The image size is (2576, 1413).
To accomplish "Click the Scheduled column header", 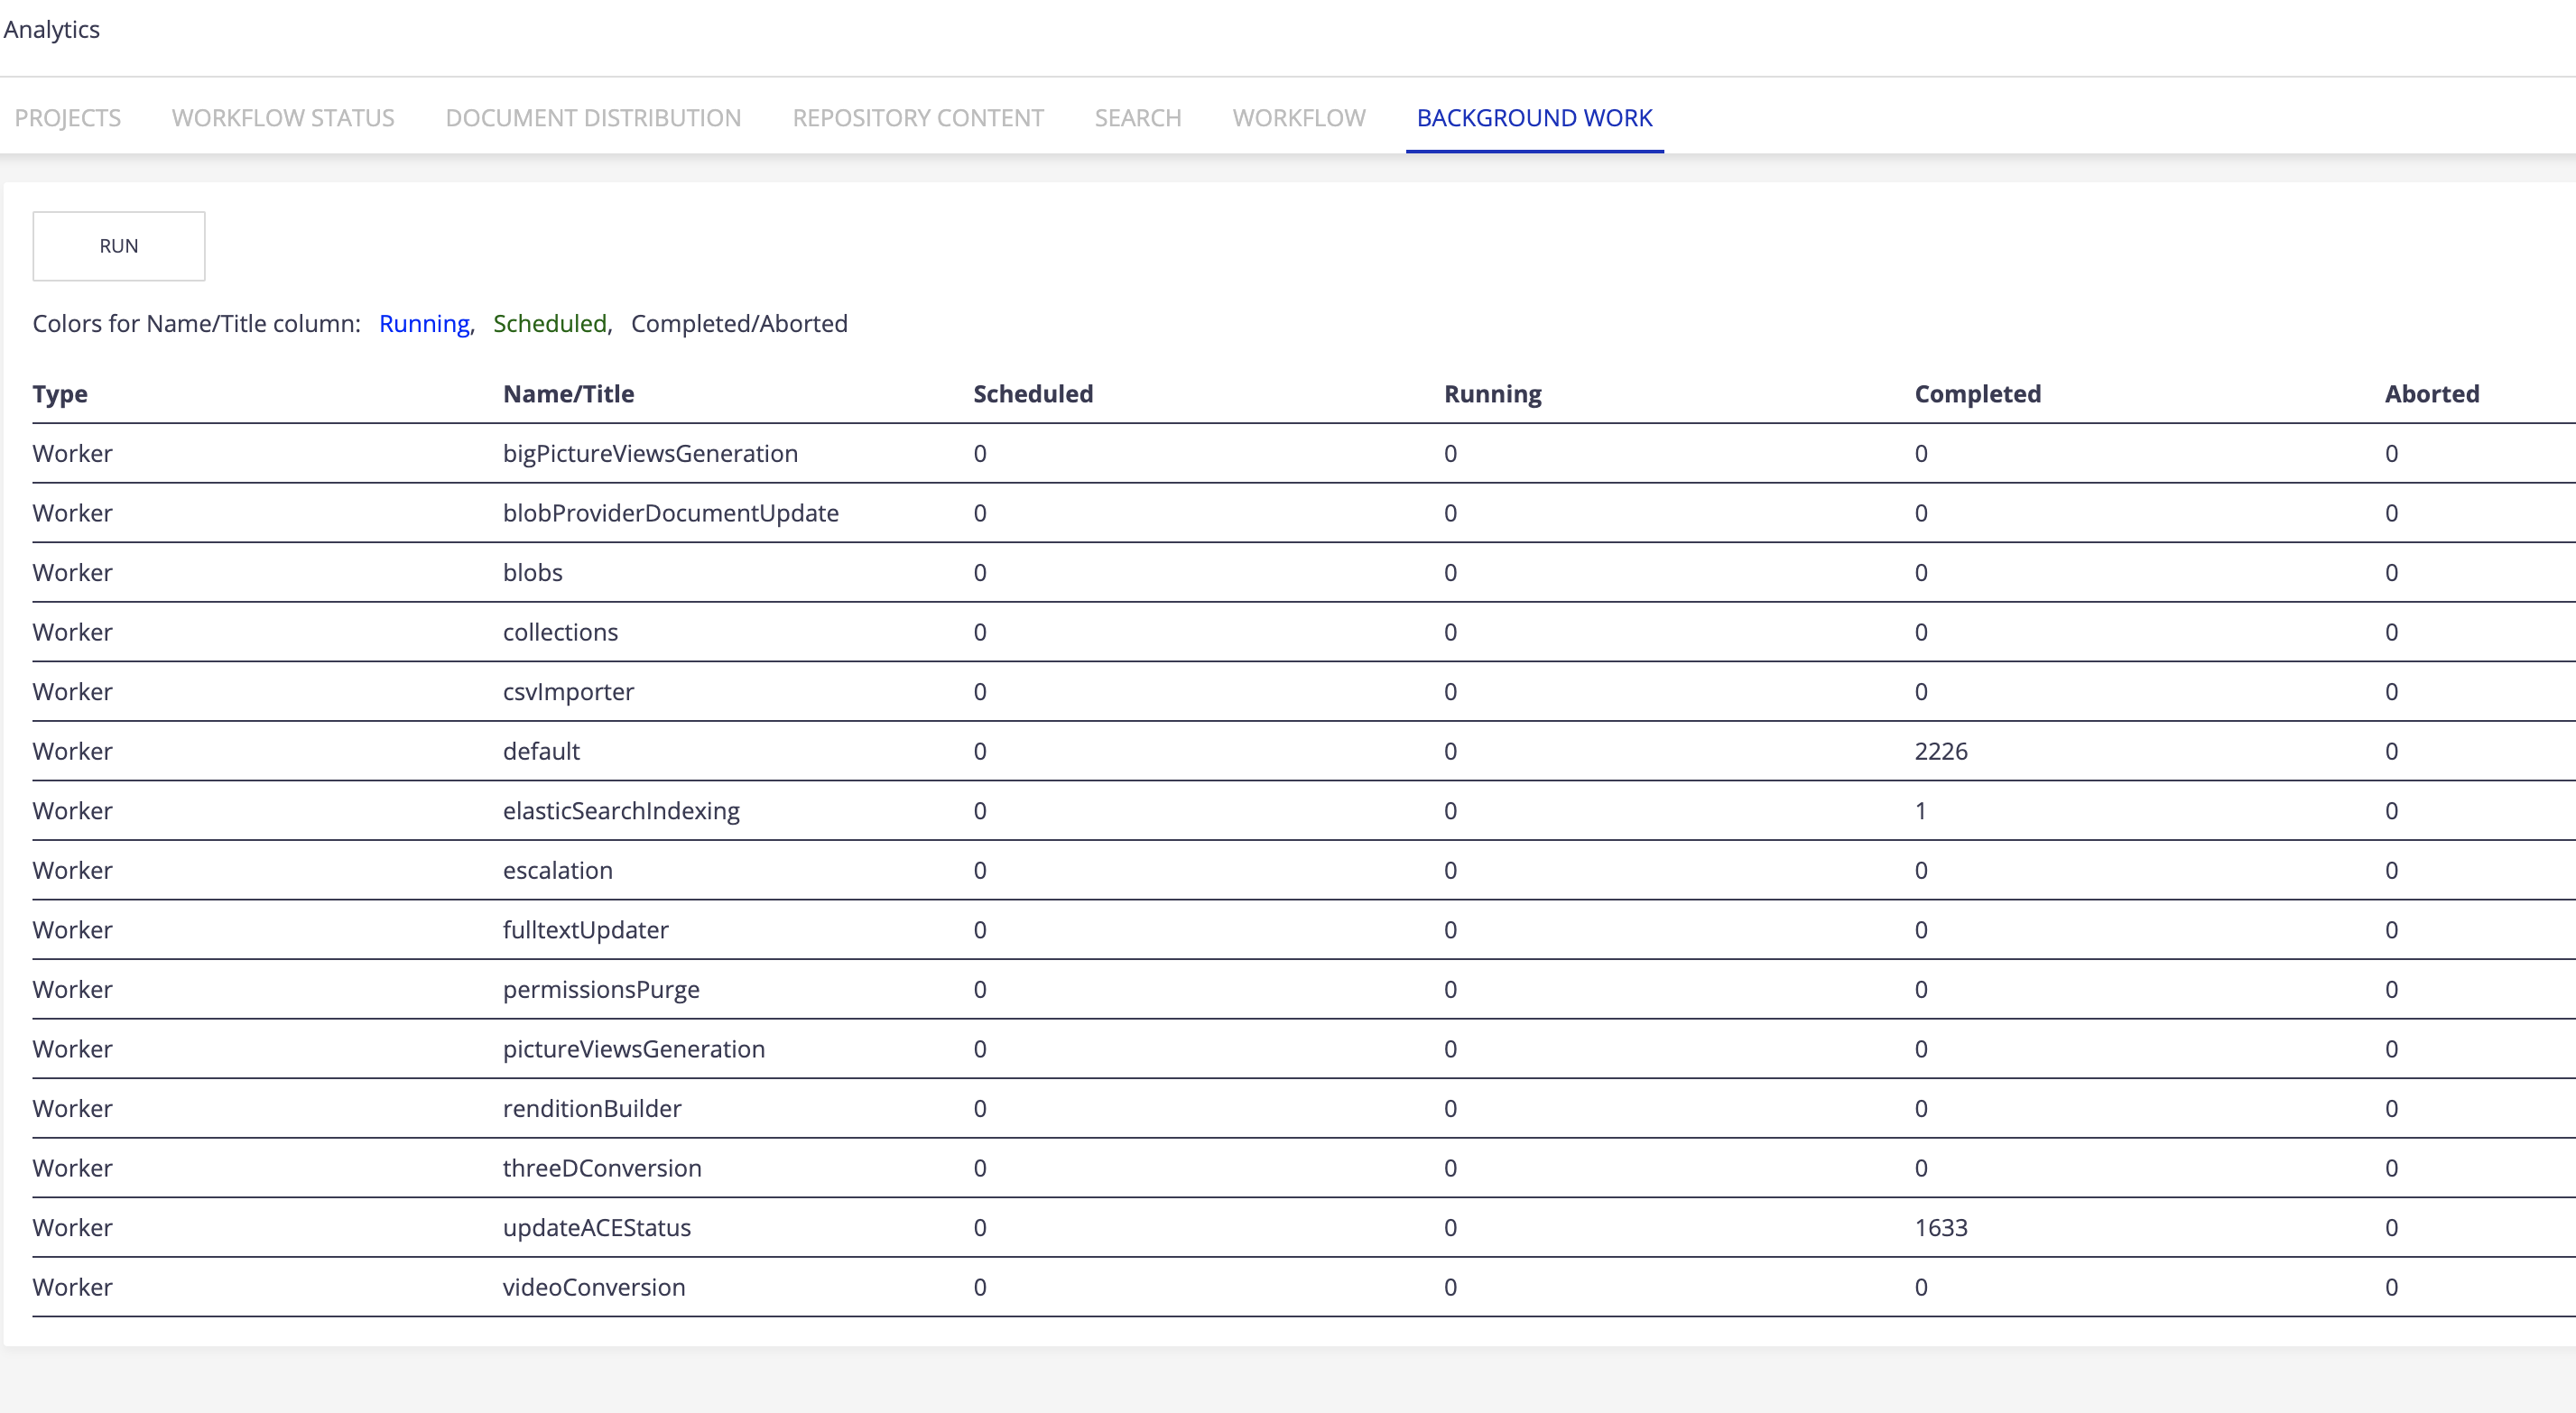I will coord(1033,394).
